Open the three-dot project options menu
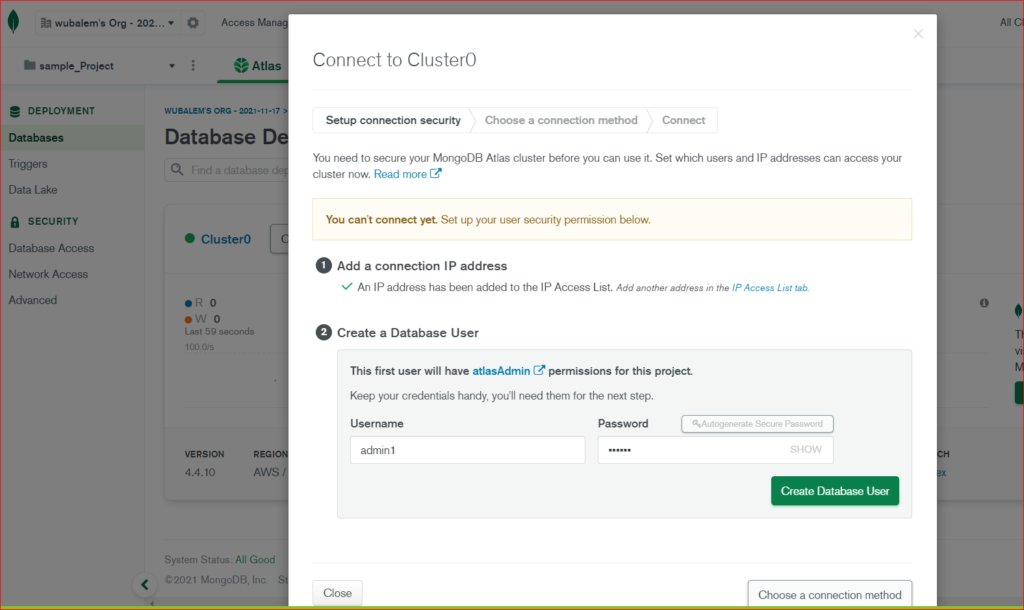1024x610 pixels. (194, 64)
